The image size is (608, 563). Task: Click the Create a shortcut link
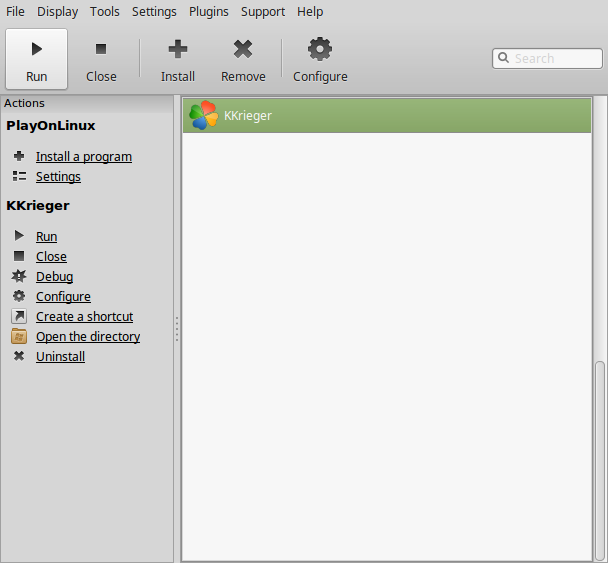click(85, 317)
